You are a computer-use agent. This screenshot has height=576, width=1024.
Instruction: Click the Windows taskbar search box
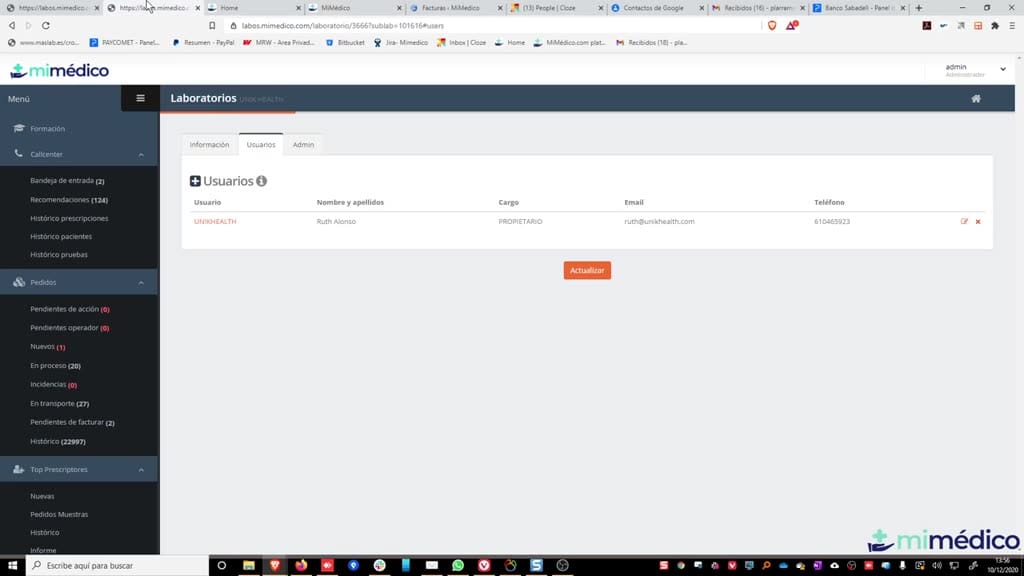(x=118, y=566)
